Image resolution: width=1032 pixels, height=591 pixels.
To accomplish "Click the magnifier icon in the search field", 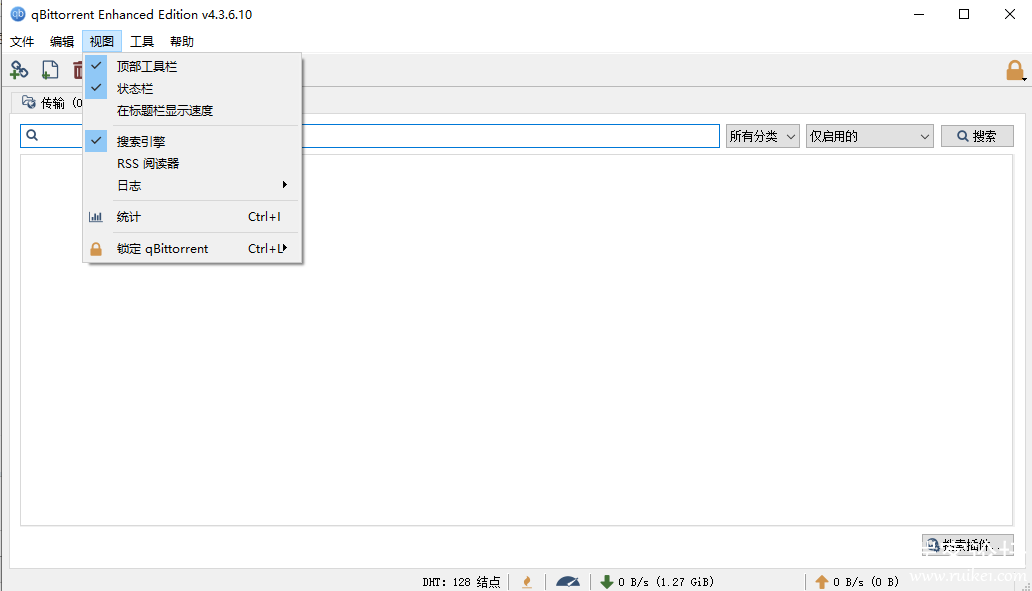I will click(32, 136).
